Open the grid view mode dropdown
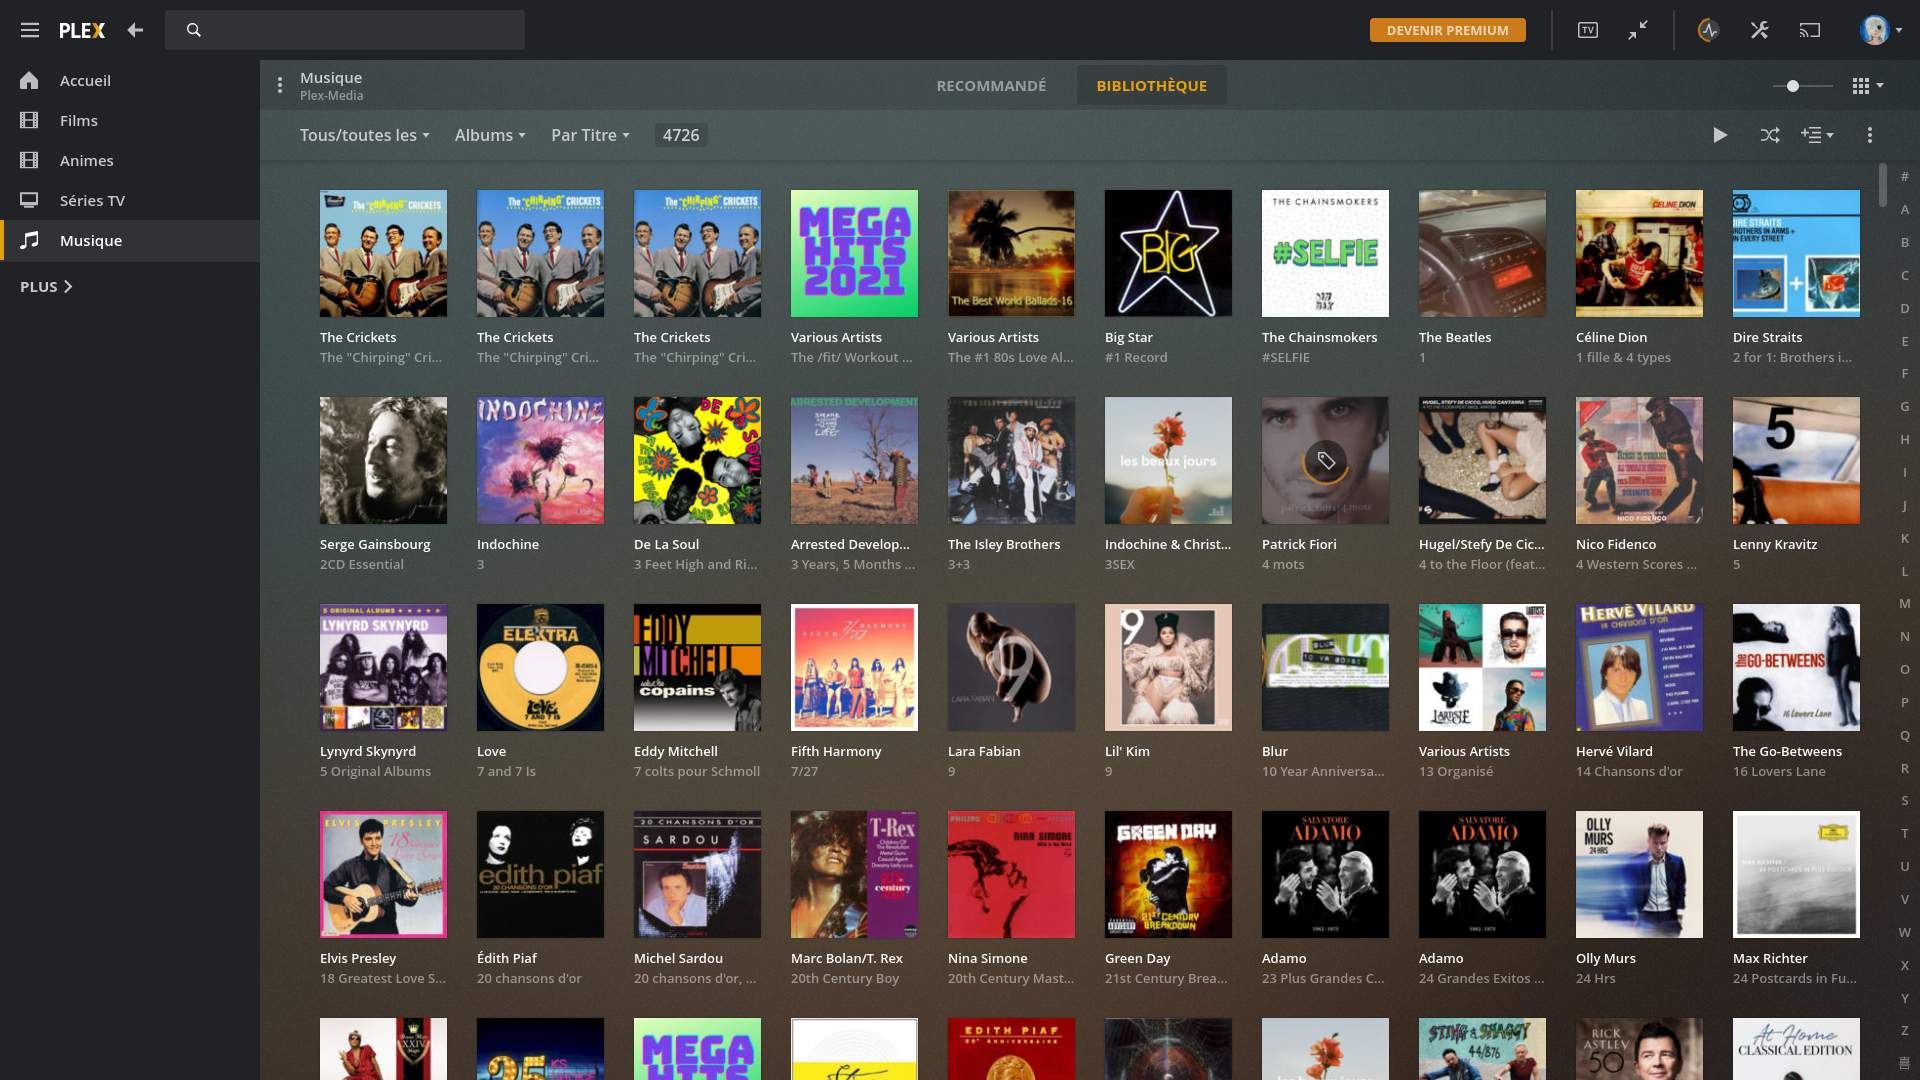 pos(1867,86)
